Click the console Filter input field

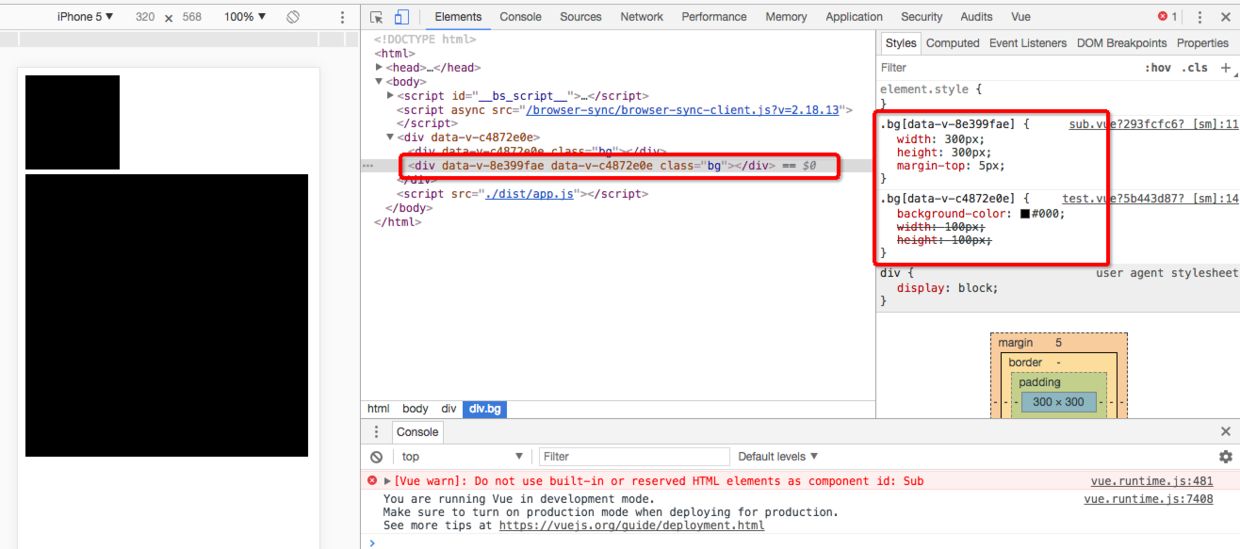(x=635, y=457)
